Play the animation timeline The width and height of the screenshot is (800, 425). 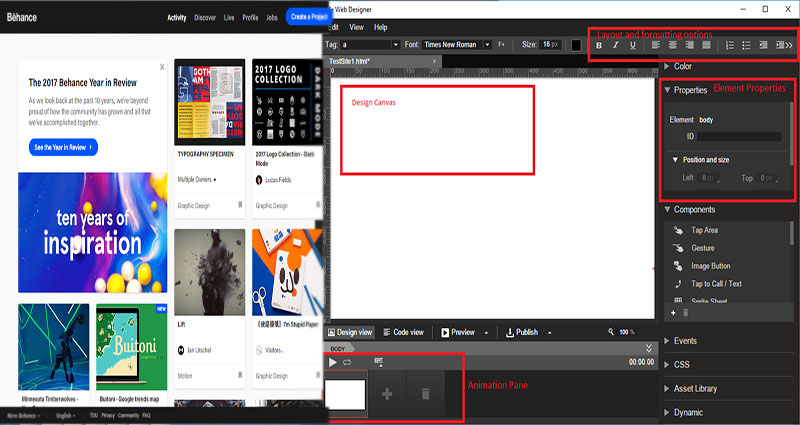[333, 362]
